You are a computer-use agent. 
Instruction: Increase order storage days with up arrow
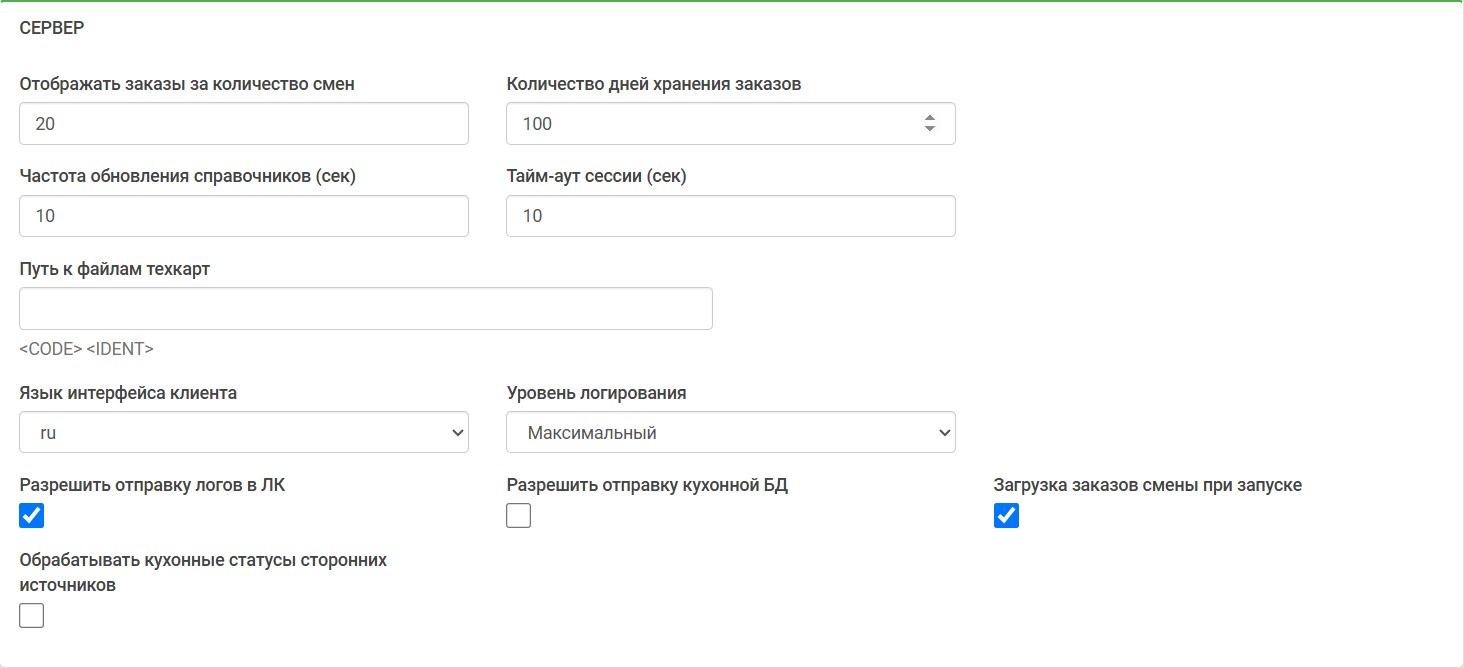[930, 118]
